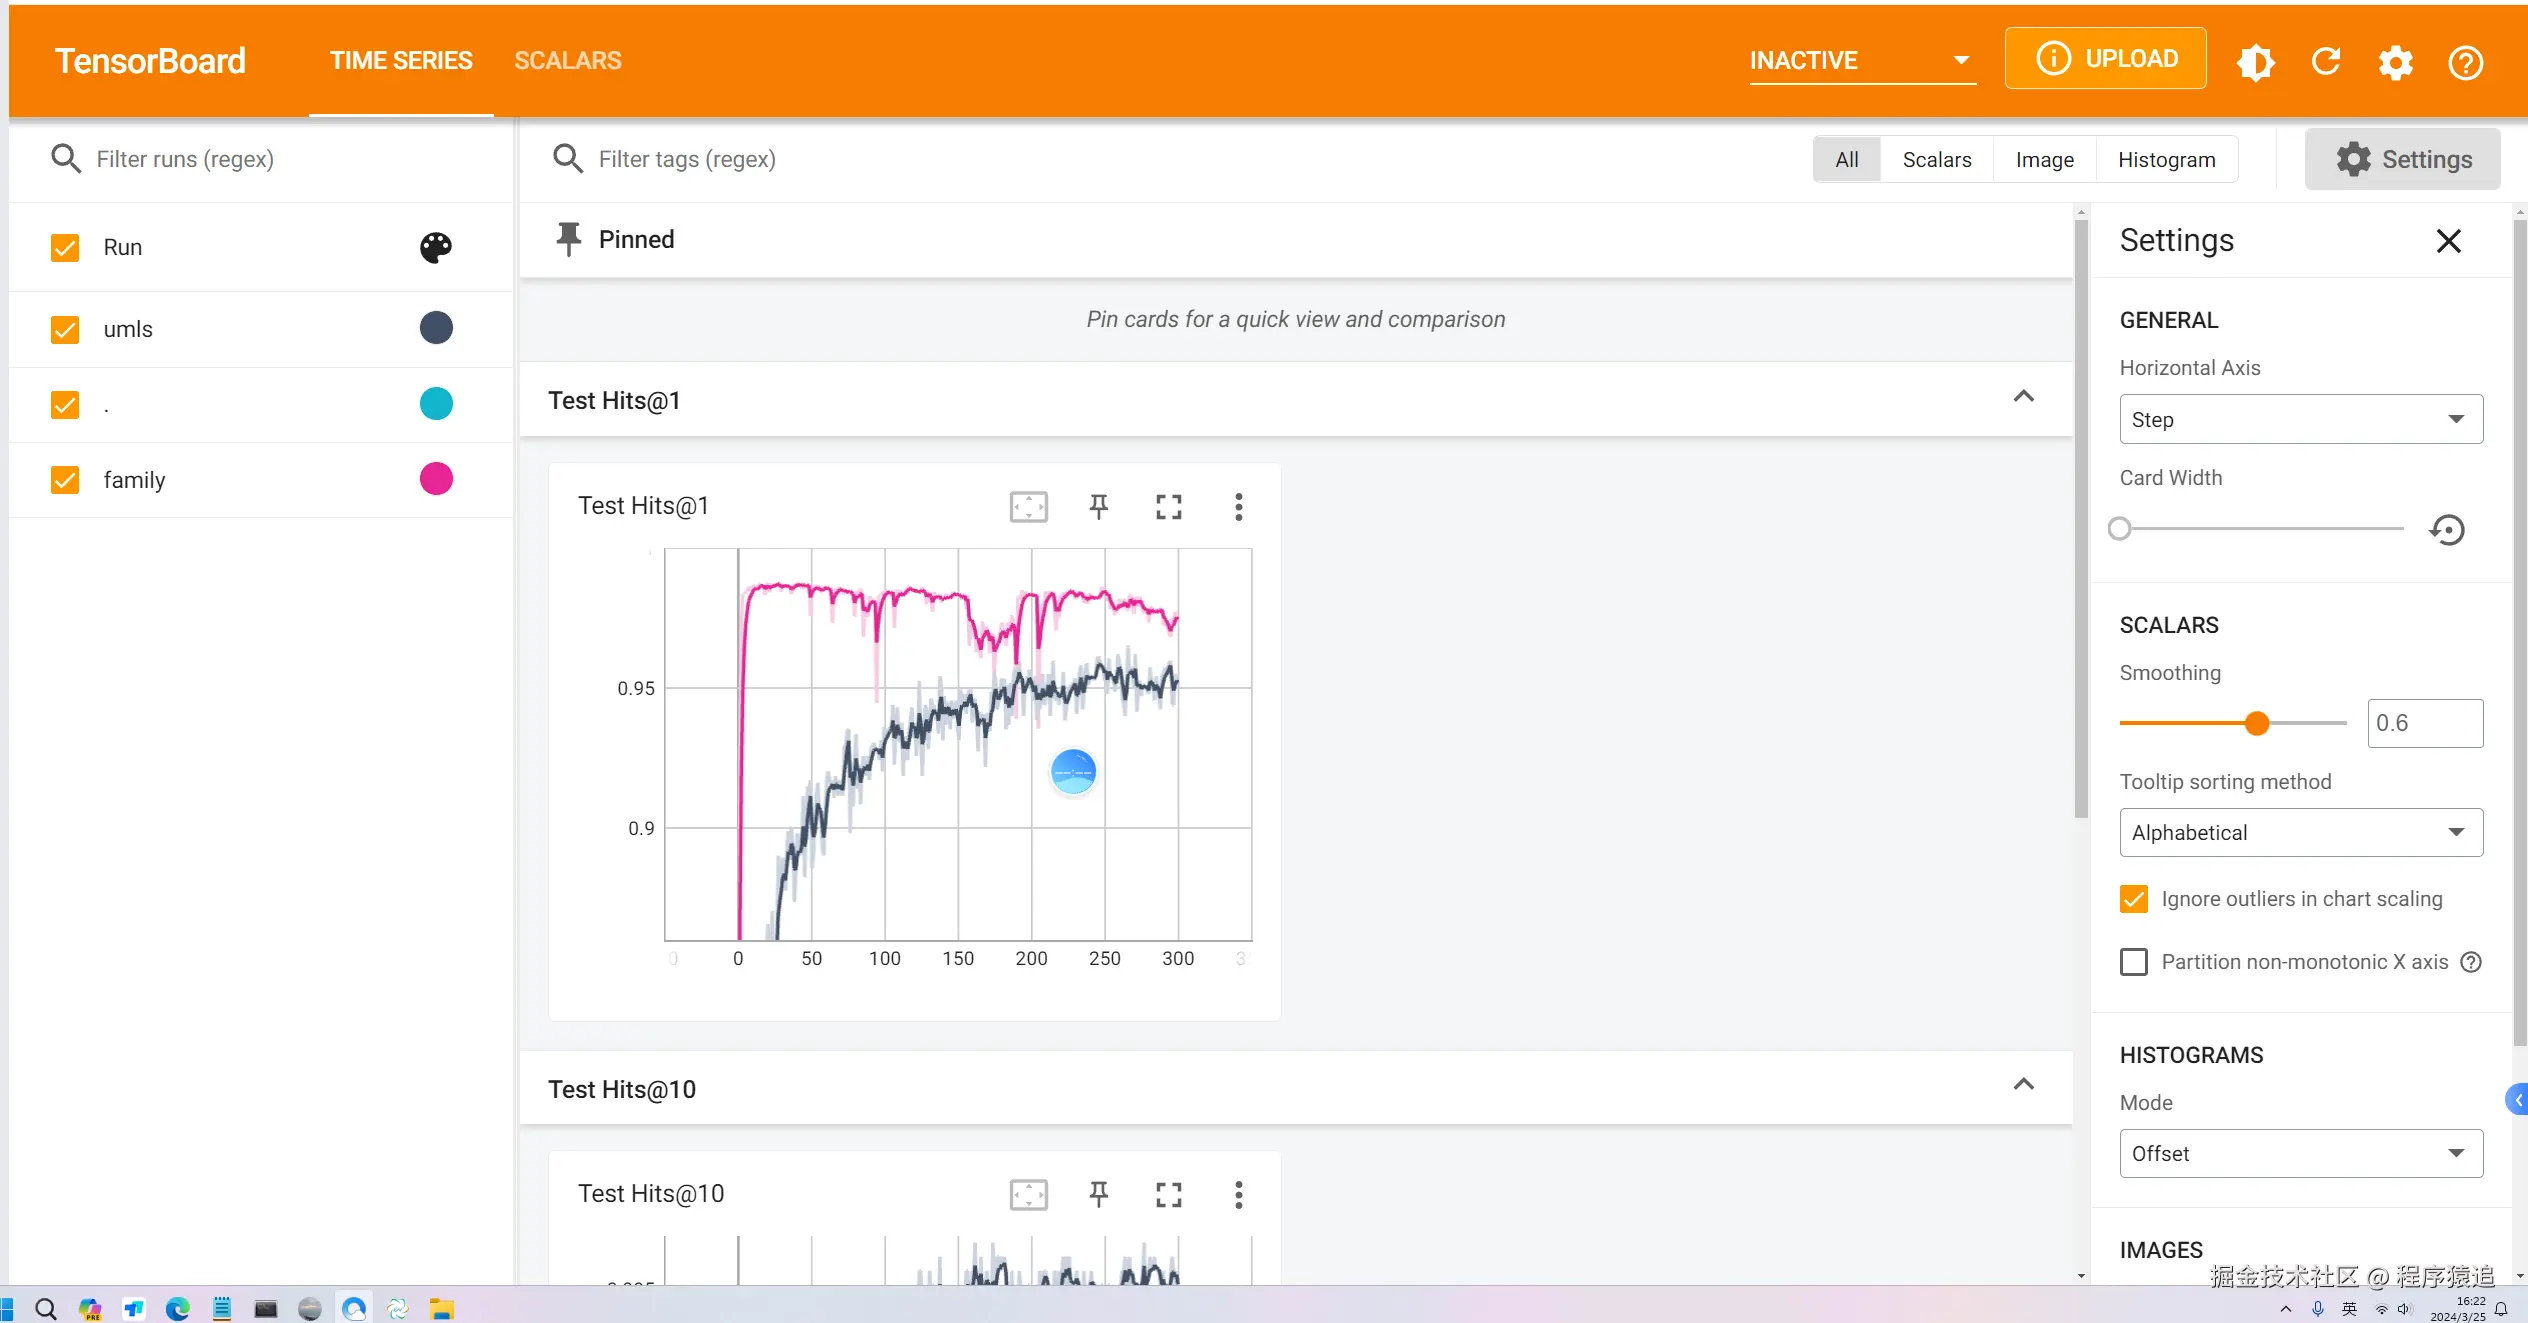
Task: Pin the Test Hits@1 card
Action: click(1098, 507)
